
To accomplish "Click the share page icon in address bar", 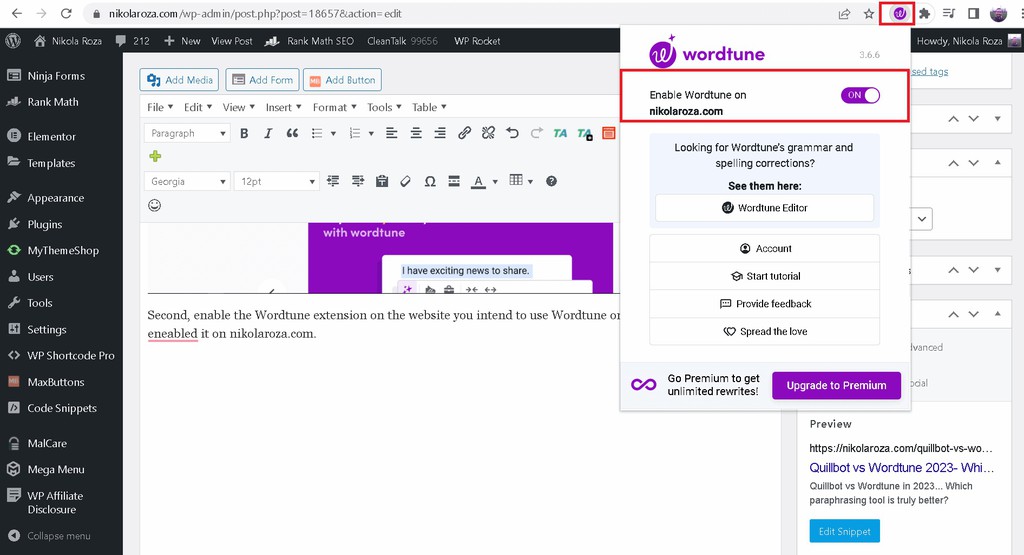I will (844, 14).
